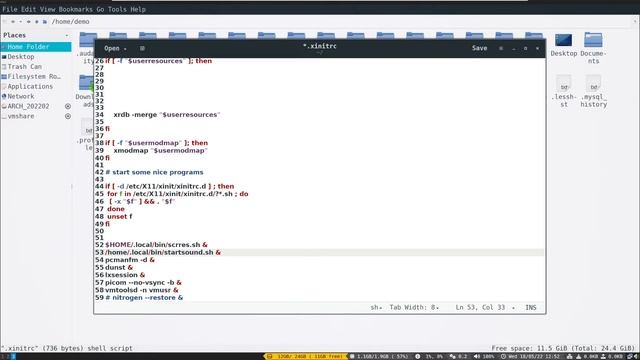Click the memory usage indicator in status bar
Screen dimensions: 640x360
379,356
